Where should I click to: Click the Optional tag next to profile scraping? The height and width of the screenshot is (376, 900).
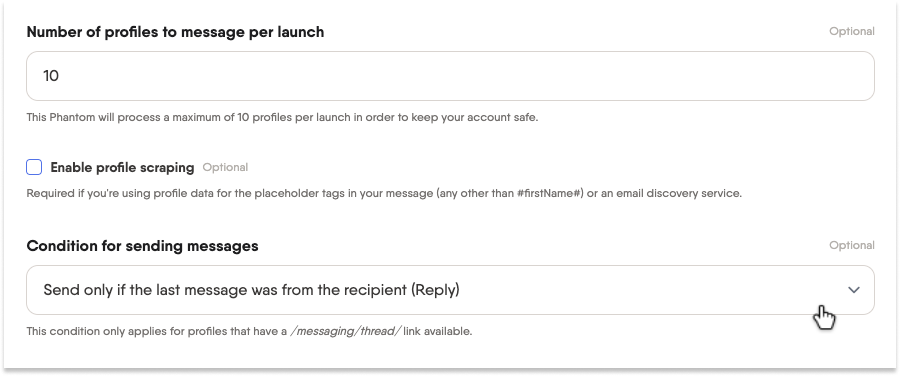tap(225, 168)
